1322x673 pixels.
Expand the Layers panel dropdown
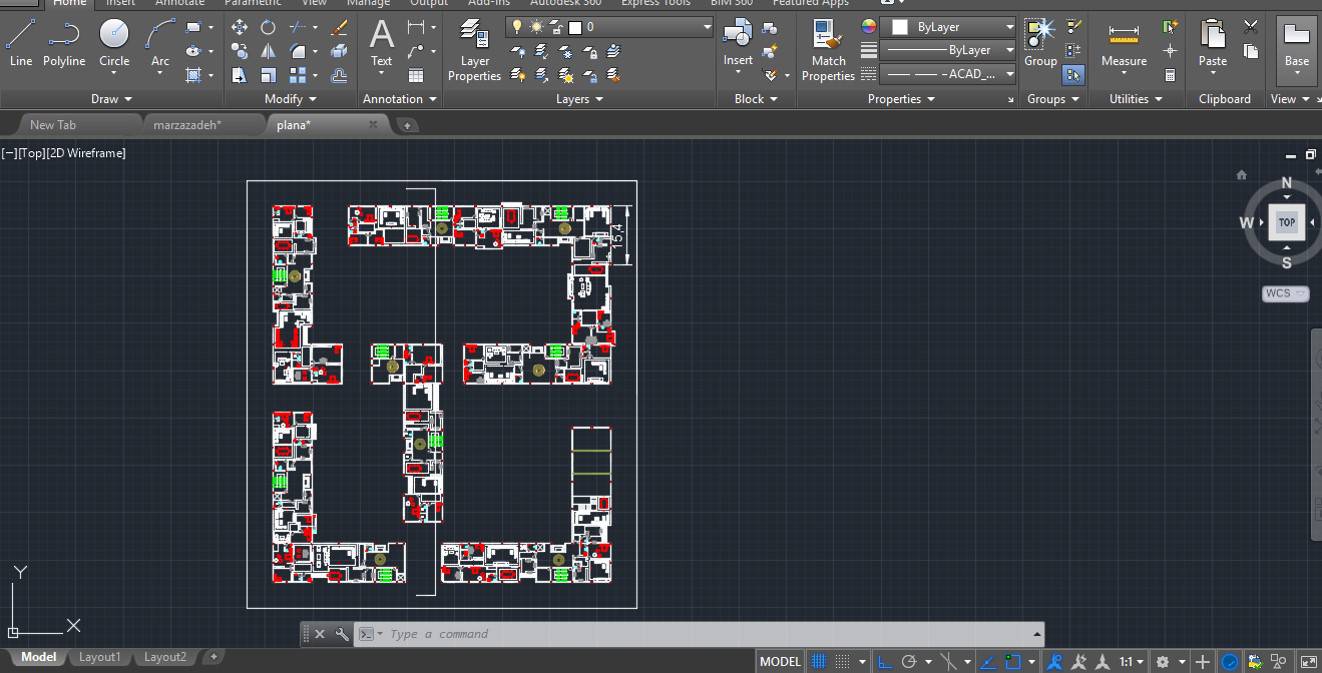580,99
